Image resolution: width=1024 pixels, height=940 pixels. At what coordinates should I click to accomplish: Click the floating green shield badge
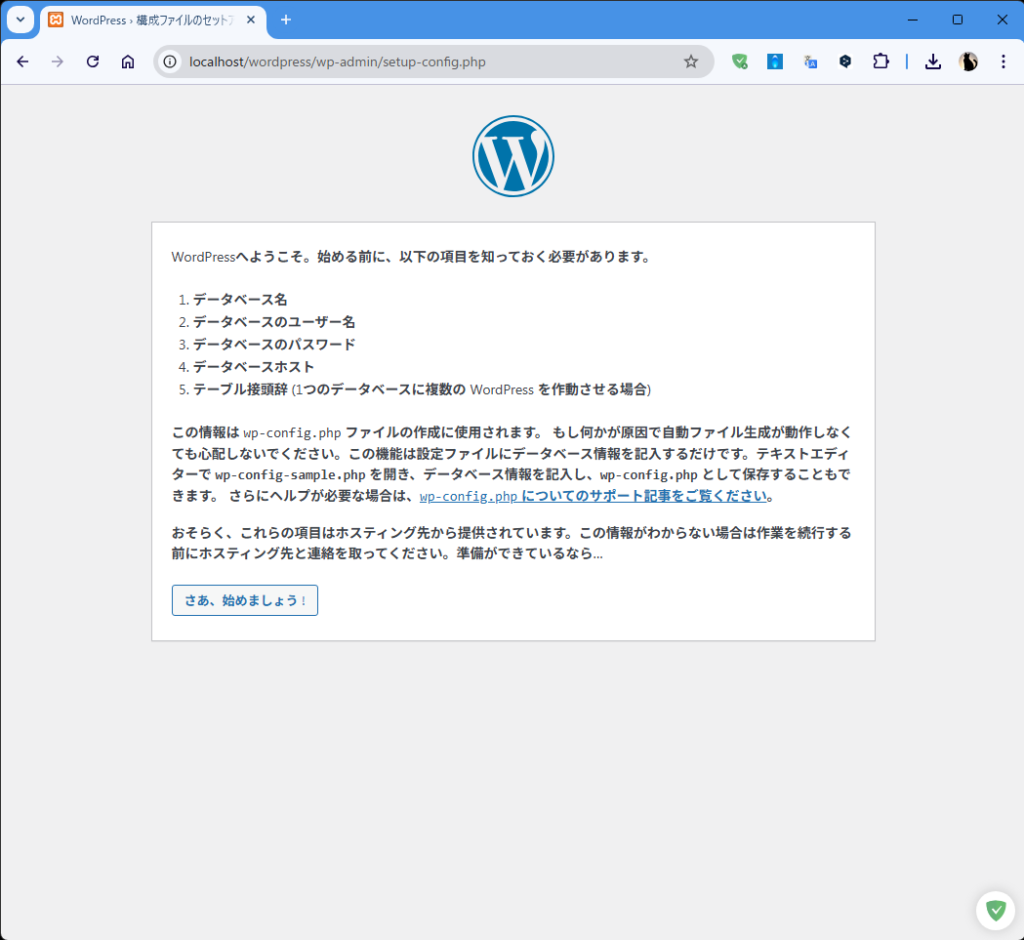(x=994, y=910)
